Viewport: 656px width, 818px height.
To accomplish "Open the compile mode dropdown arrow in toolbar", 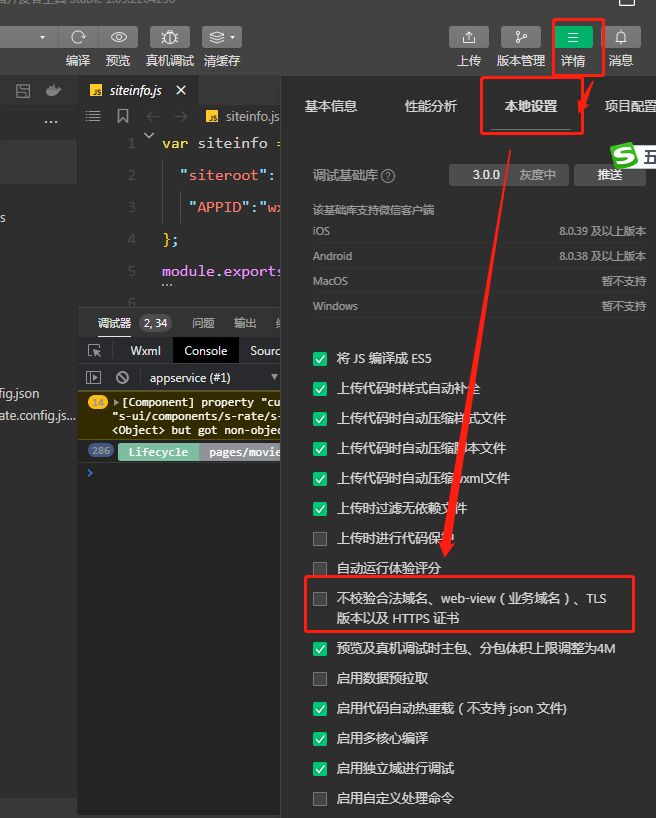I will [x=42, y=37].
